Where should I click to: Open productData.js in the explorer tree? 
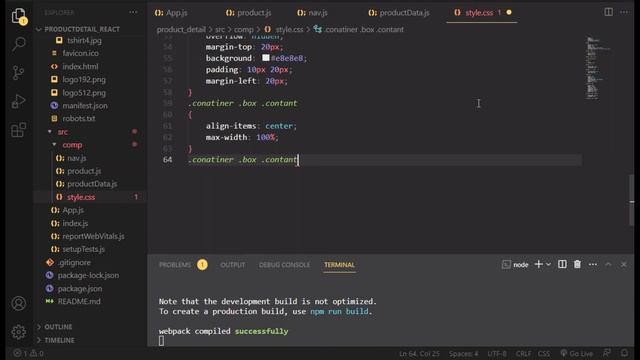[92, 184]
